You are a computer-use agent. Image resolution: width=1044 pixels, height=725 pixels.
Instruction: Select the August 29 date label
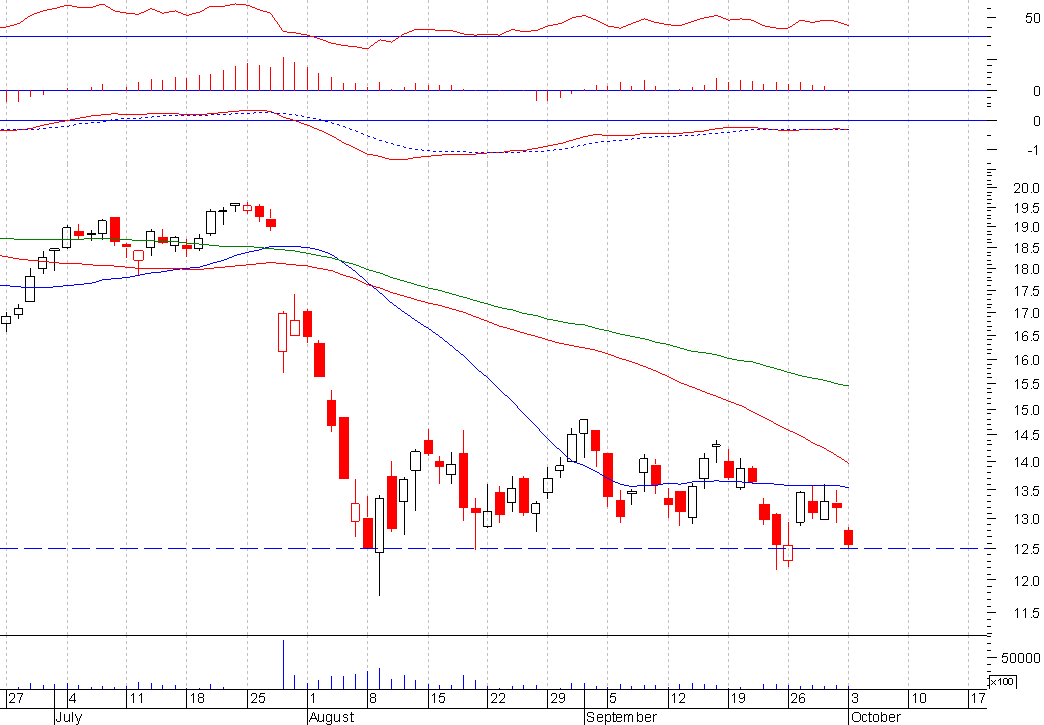pos(557,698)
